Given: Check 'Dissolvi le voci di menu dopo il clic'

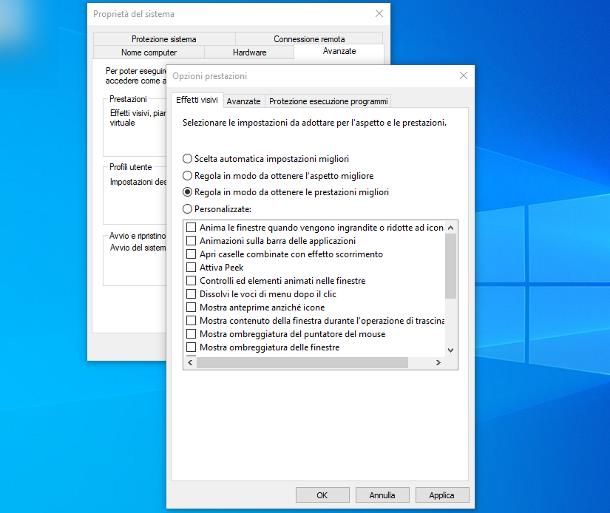Looking at the screenshot, I should coord(191,294).
